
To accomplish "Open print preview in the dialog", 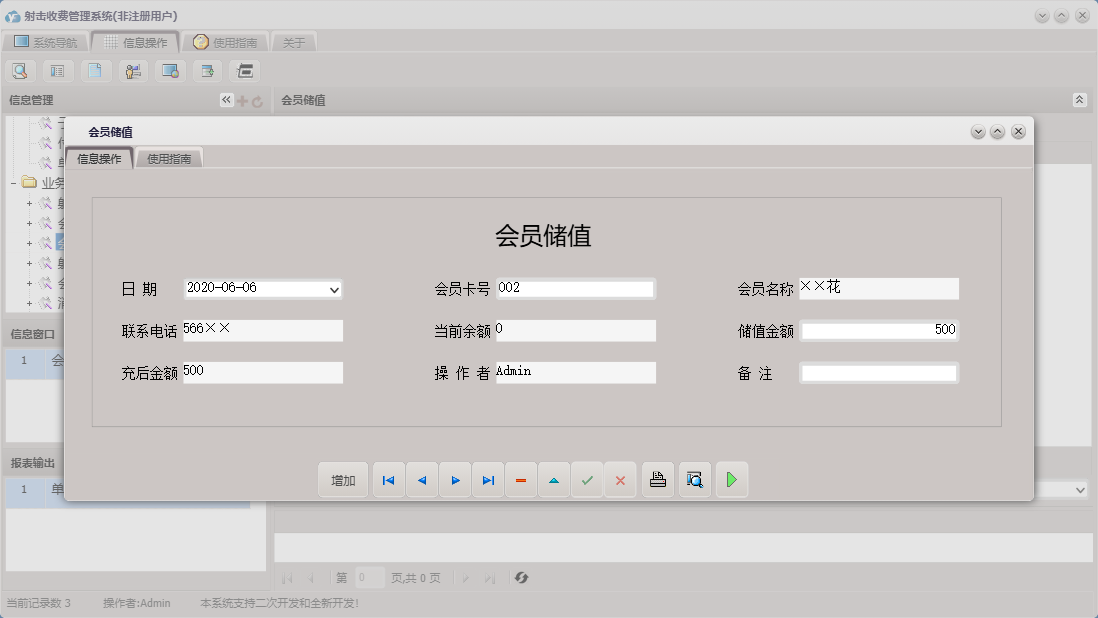I will [694, 480].
